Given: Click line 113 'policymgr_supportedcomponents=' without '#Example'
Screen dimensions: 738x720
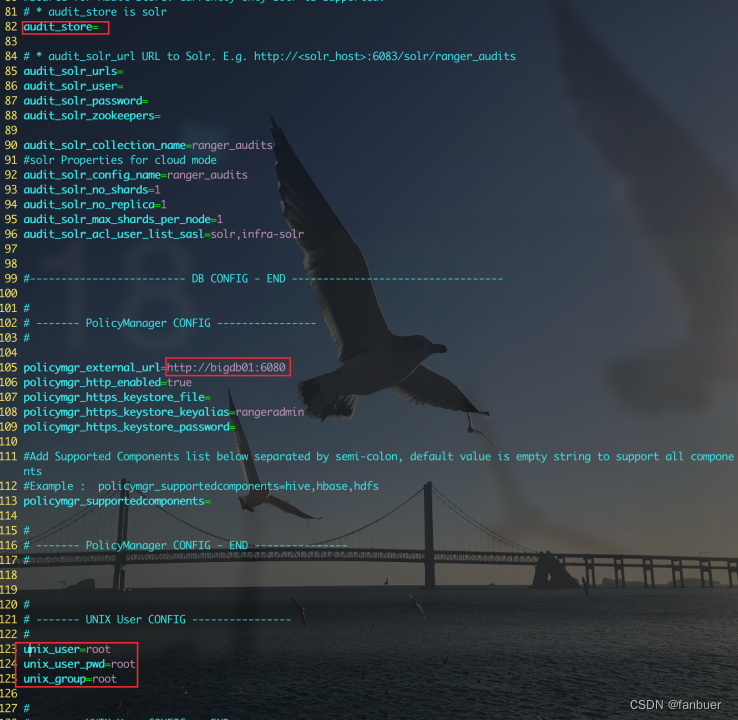Looking at the screenshot, I should coord(117,501).
